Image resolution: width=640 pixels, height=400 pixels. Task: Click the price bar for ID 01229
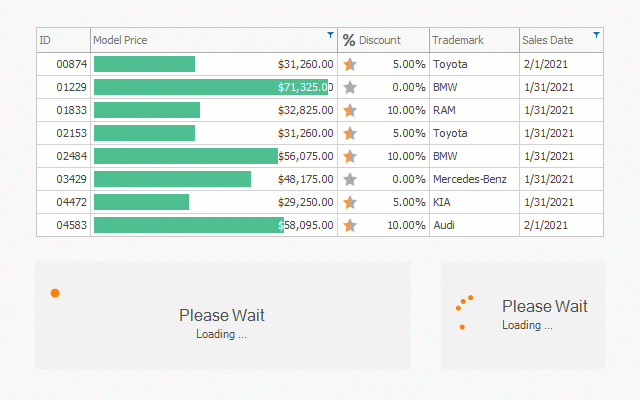pyautogui.click(x=211, y=87)
